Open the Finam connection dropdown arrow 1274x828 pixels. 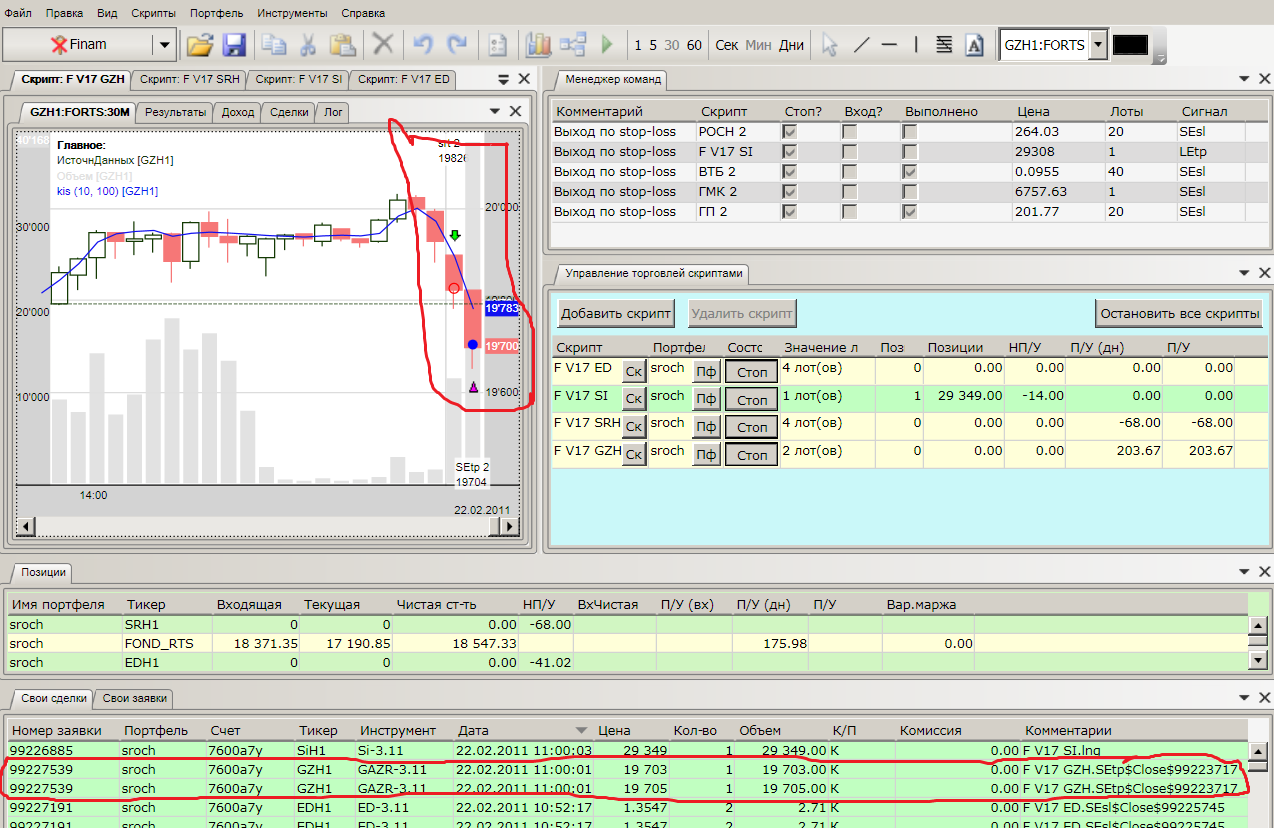163,45
